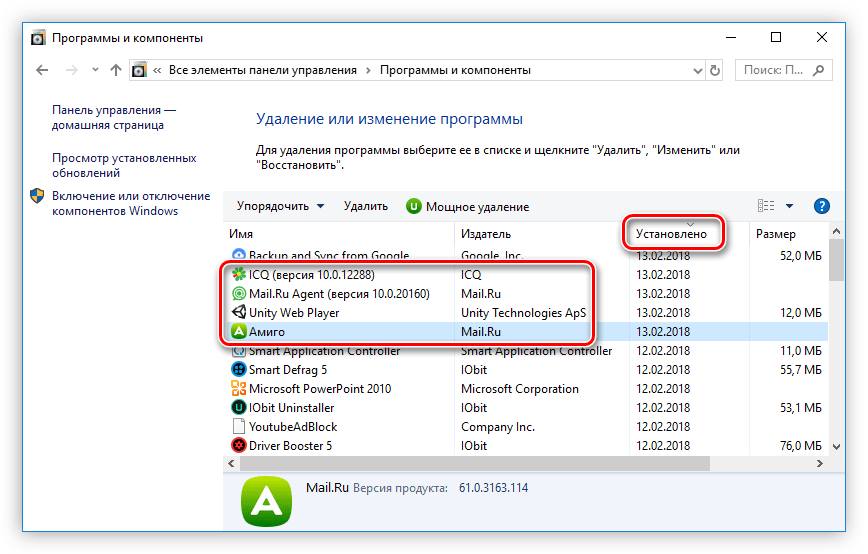Click the control panel icon in address bar
This screenshot has height=554, width=868.
tap(140, 70)
